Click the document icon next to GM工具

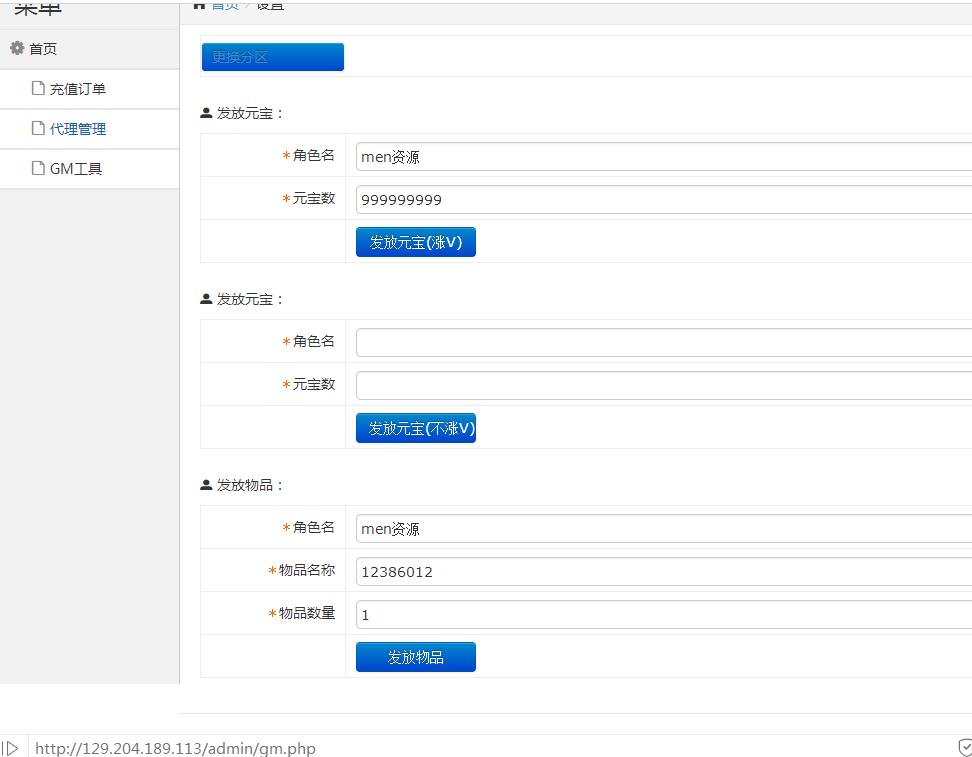[x=38, y=168]
